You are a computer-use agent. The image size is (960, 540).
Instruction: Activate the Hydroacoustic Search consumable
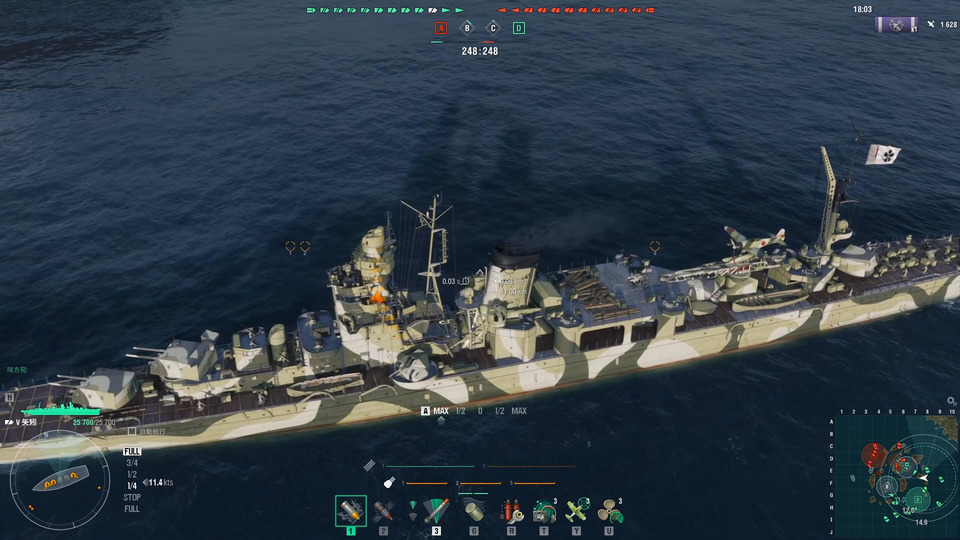pyautogui.click(x=544, y=511)
